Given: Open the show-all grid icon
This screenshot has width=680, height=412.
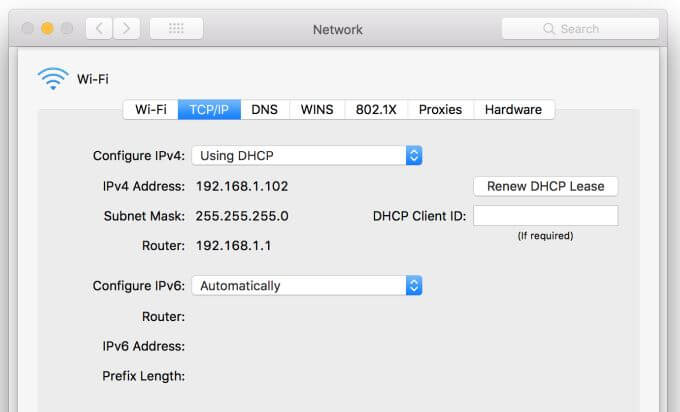Looking at the screenshot, I should pos(176,28).
